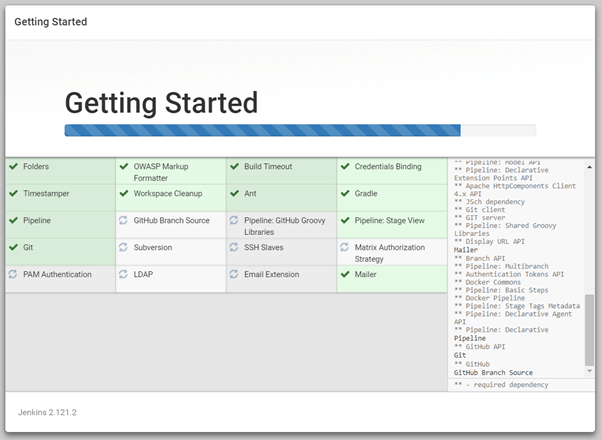Click the Matrix Authorization Strategy plugin cell

(x=391, y=252)
